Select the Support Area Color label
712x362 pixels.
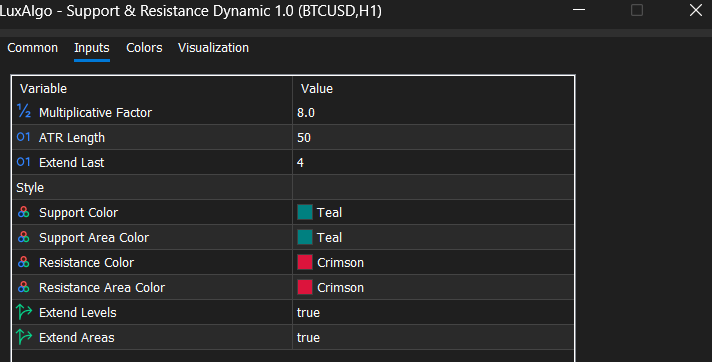pos(94,238)
